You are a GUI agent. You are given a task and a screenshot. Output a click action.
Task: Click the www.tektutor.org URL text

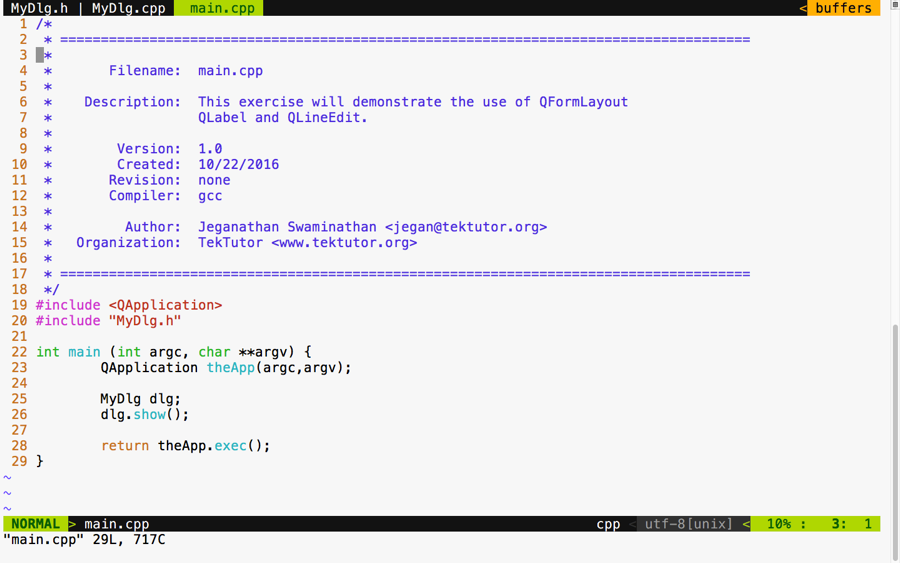point(344,243)
